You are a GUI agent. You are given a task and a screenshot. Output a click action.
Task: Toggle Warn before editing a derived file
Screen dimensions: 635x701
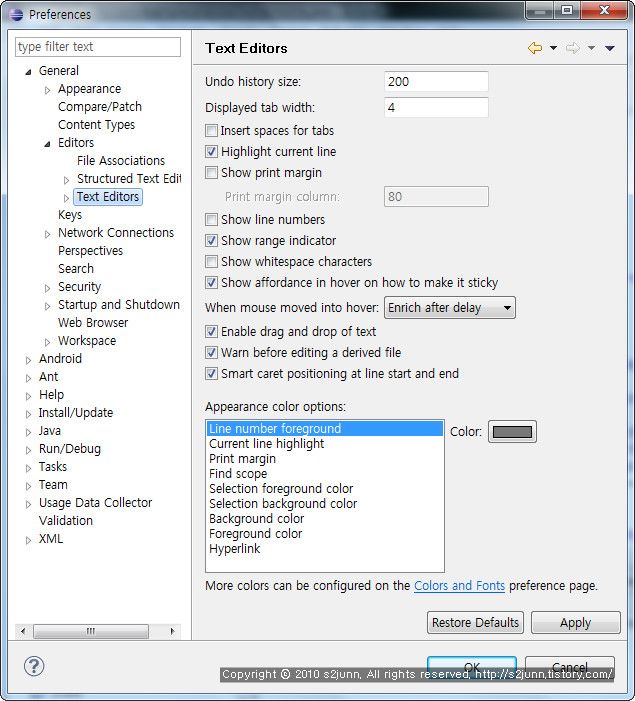(x=211, y=353)
